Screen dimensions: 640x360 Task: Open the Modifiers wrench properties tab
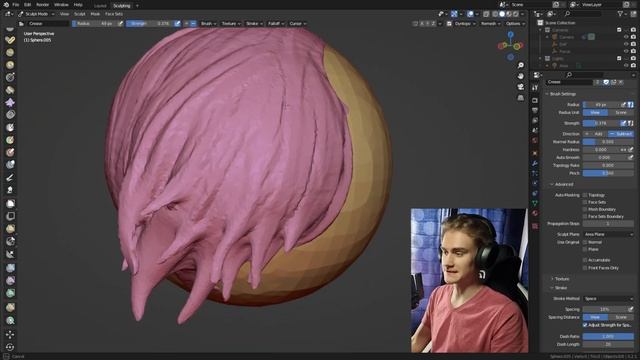[x=535, y=163]
